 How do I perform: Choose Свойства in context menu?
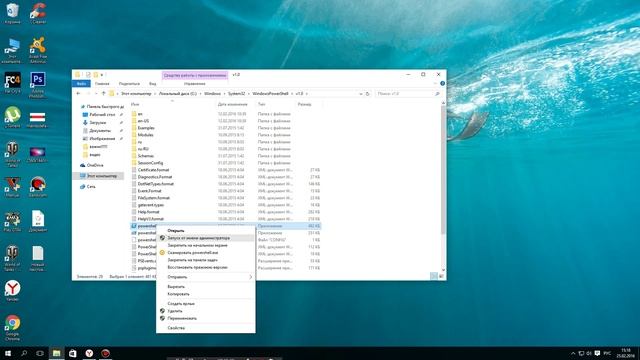tap(206, 328)
